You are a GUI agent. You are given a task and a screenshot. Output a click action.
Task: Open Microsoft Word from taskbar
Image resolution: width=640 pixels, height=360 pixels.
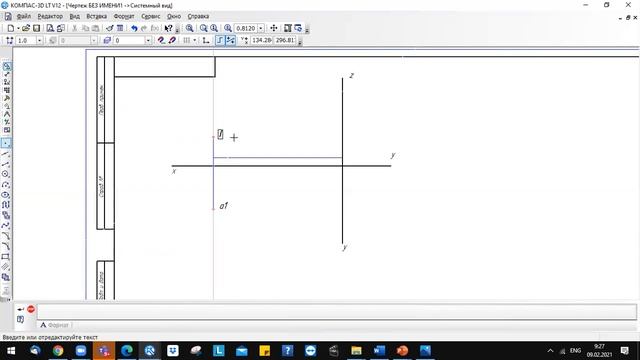pyautogui.click(x=379, y=351)
